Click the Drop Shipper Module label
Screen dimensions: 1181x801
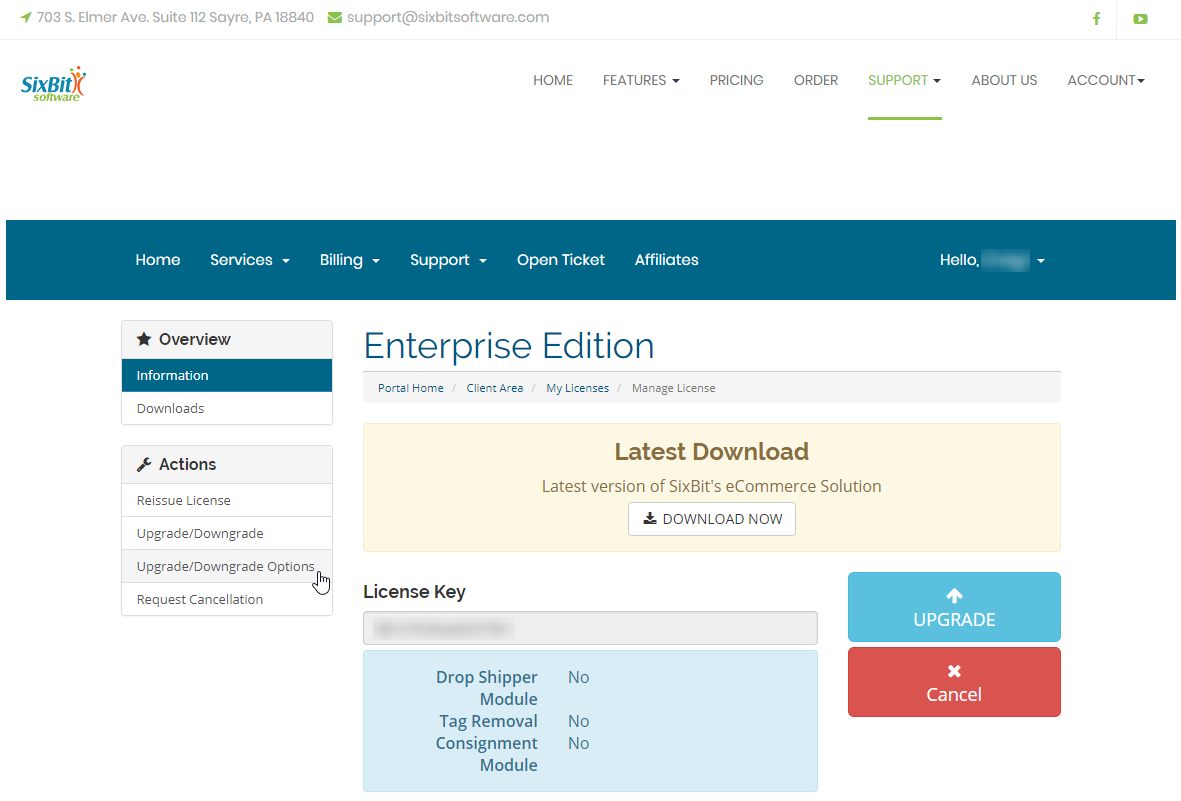tap(487, 688)
